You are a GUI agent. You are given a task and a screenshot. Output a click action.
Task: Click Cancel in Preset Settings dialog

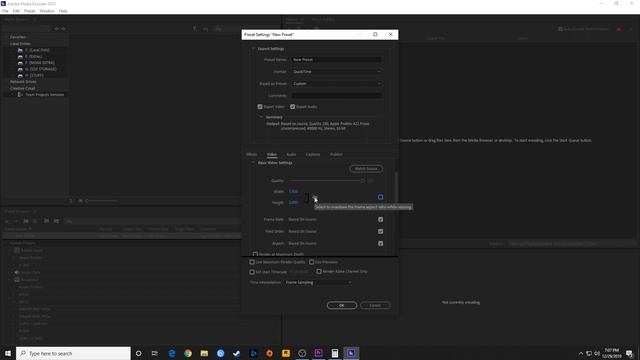[375, 305]
